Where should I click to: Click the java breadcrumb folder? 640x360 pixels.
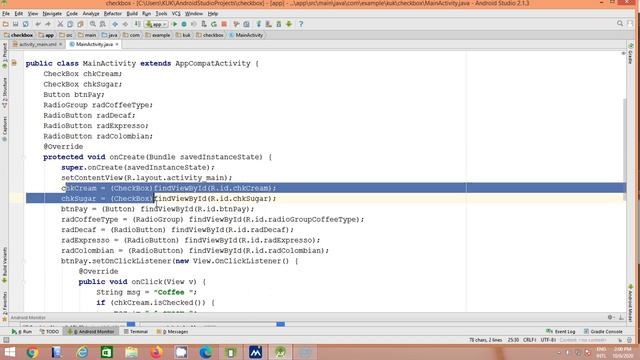tap(109, 35)
